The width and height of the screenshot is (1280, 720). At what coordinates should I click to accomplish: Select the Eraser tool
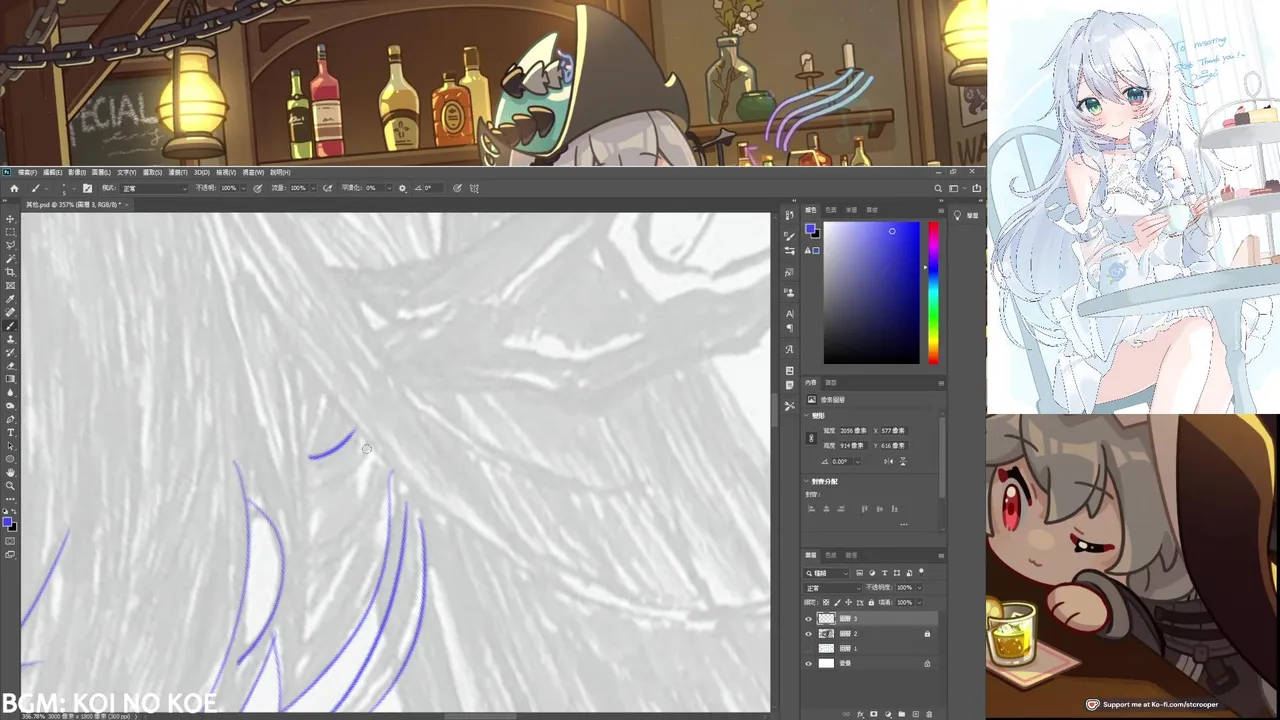[x=11, y=366]
